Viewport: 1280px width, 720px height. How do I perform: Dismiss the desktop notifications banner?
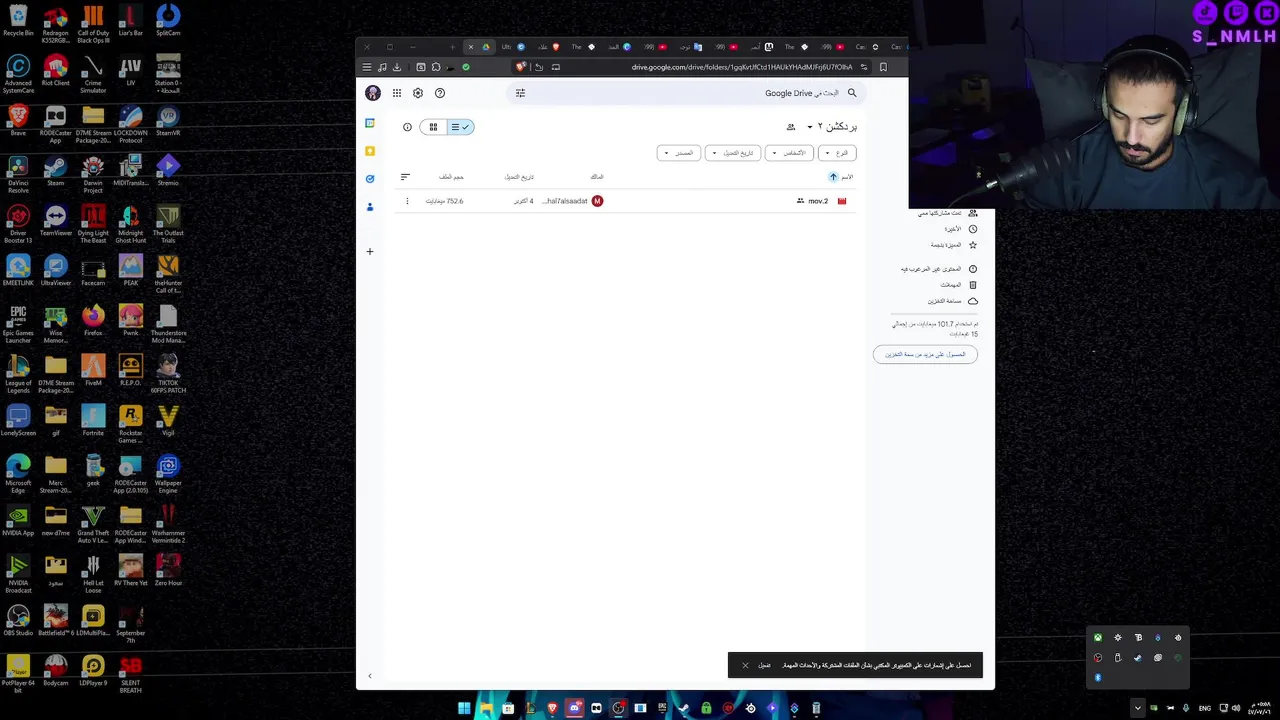(x=745, y=665)
